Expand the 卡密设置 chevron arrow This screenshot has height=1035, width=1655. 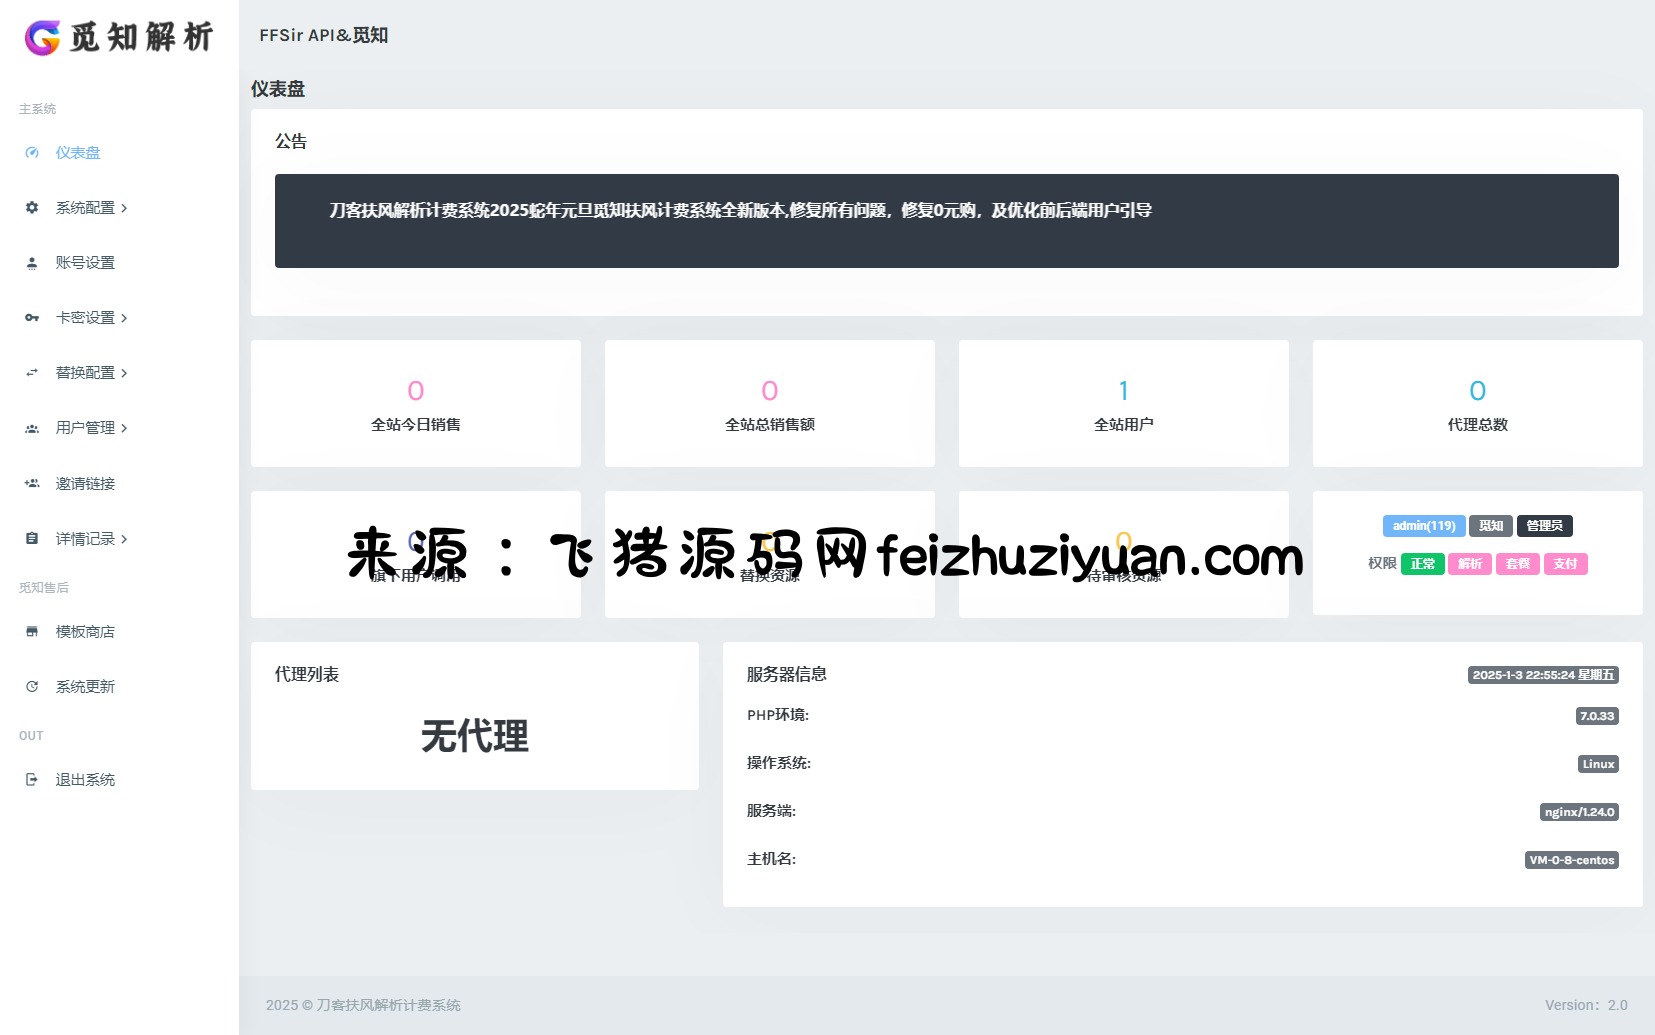124,318
